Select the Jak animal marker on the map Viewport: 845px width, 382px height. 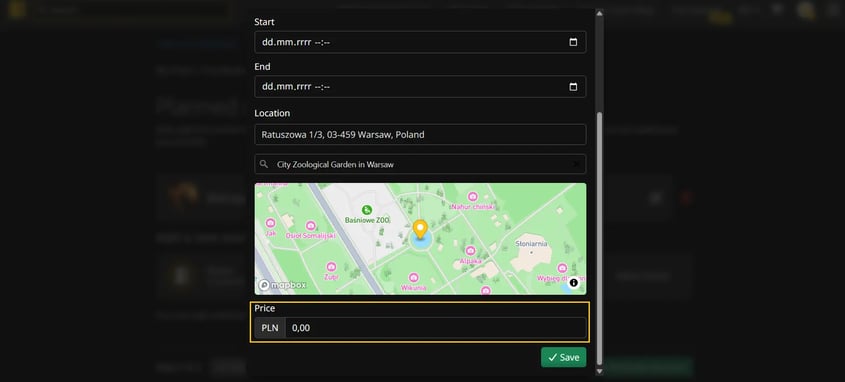coord(271,223)
